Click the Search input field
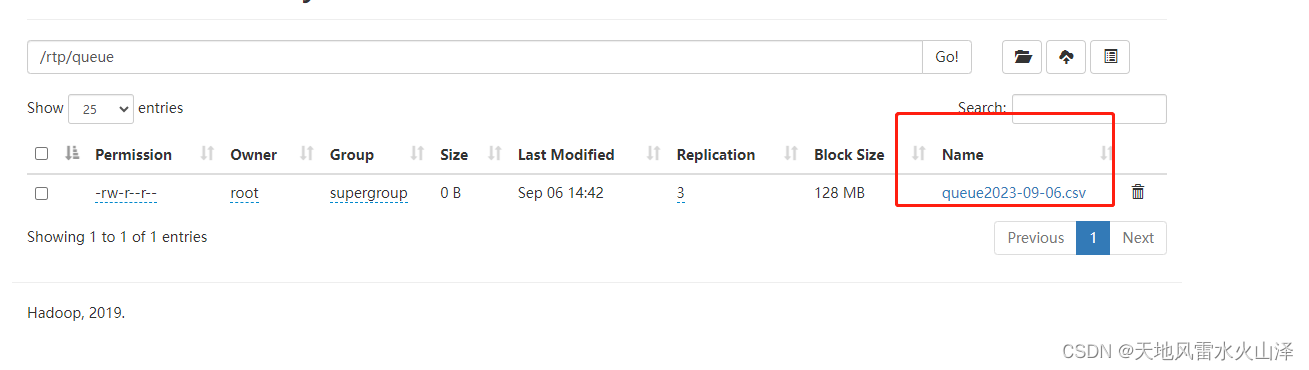 [1089, 109]
